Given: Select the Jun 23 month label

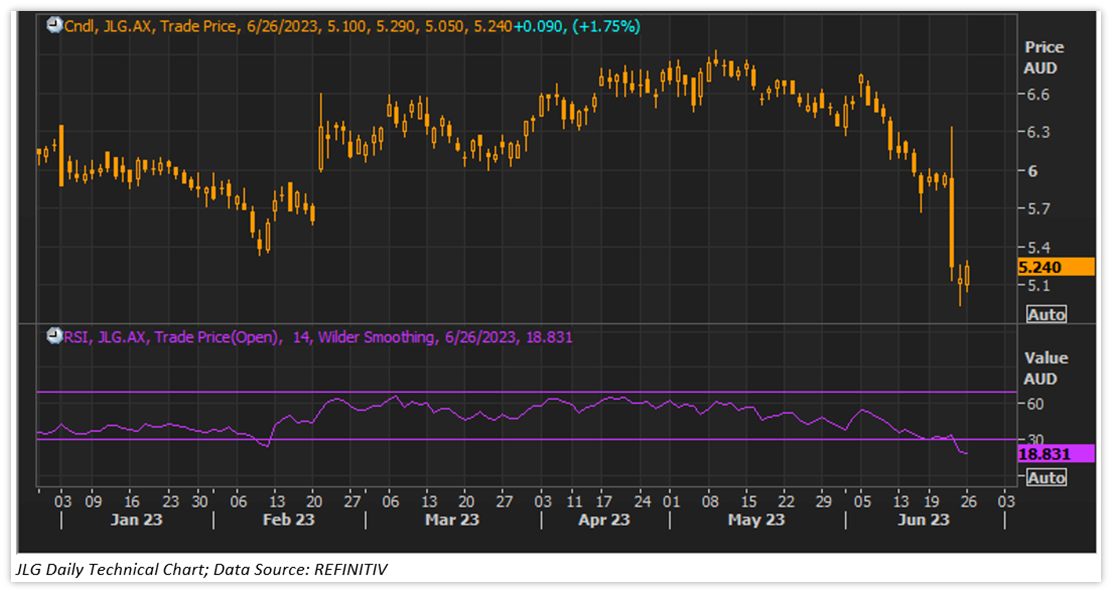Looking at the screenshot, I should (x=922, y=520).
